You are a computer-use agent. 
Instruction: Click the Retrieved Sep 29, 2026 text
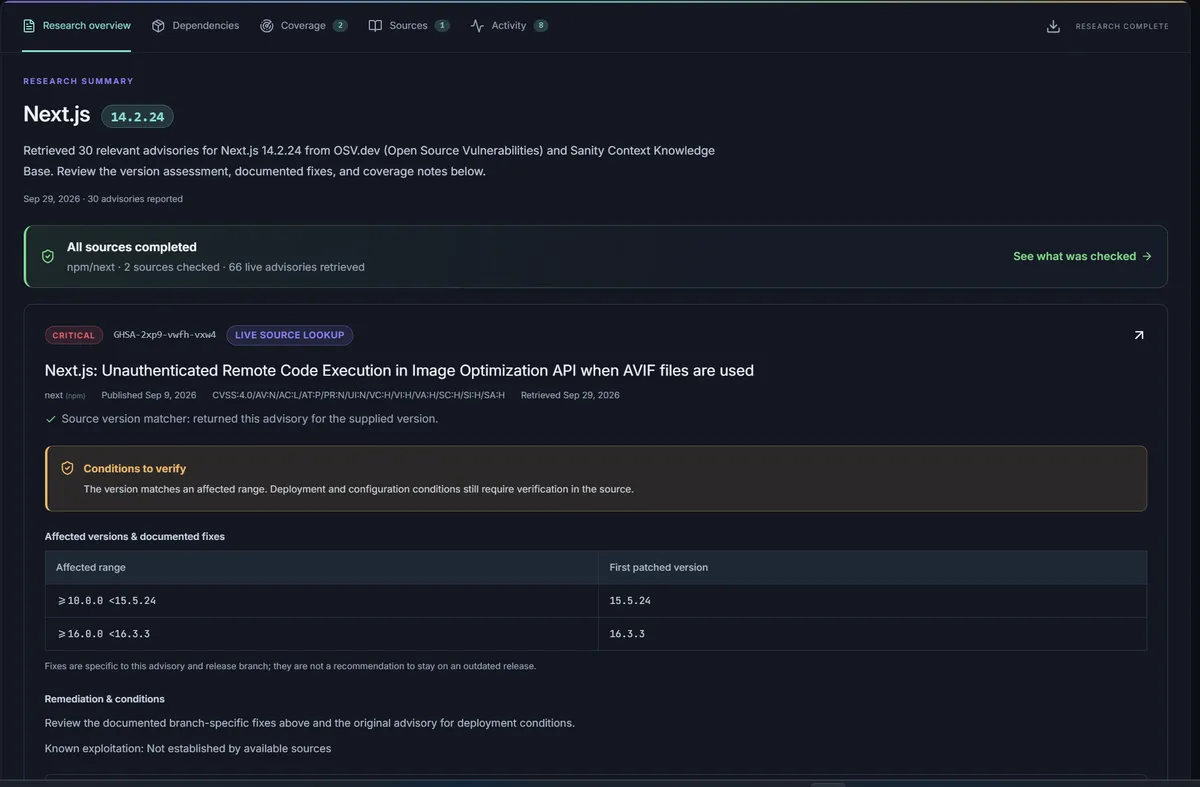click(x=570, y=395)
